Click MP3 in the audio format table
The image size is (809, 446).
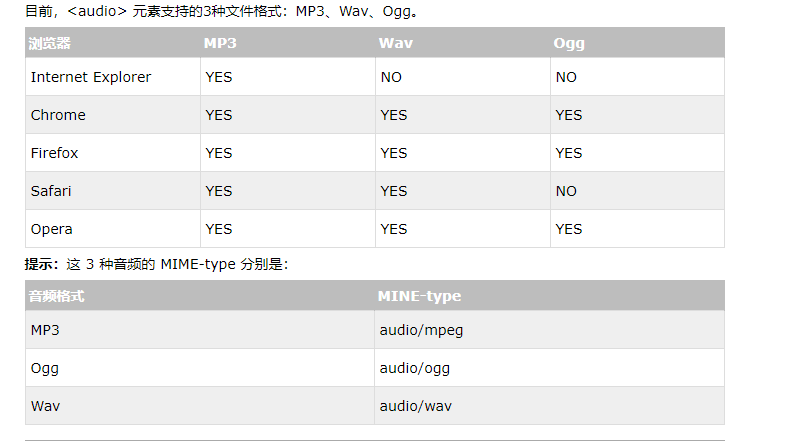46,330
